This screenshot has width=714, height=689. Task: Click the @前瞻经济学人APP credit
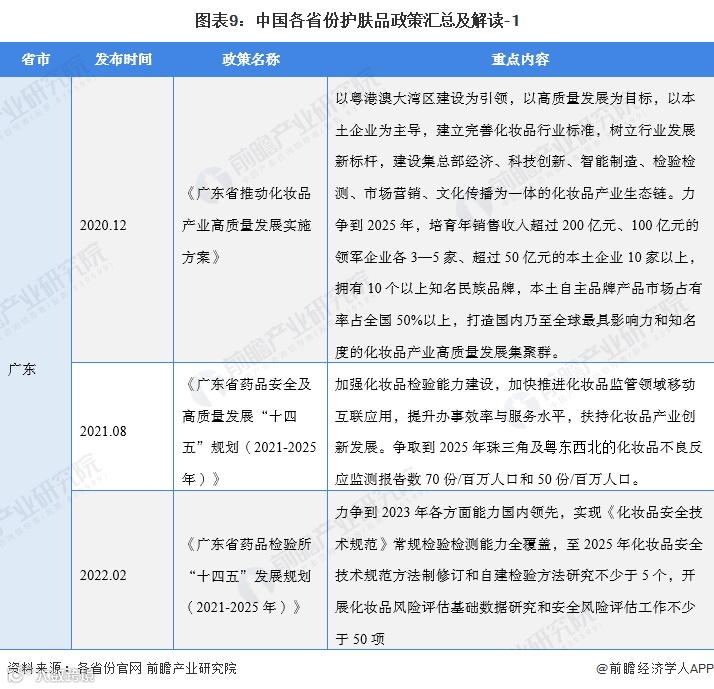pos(655,668)
